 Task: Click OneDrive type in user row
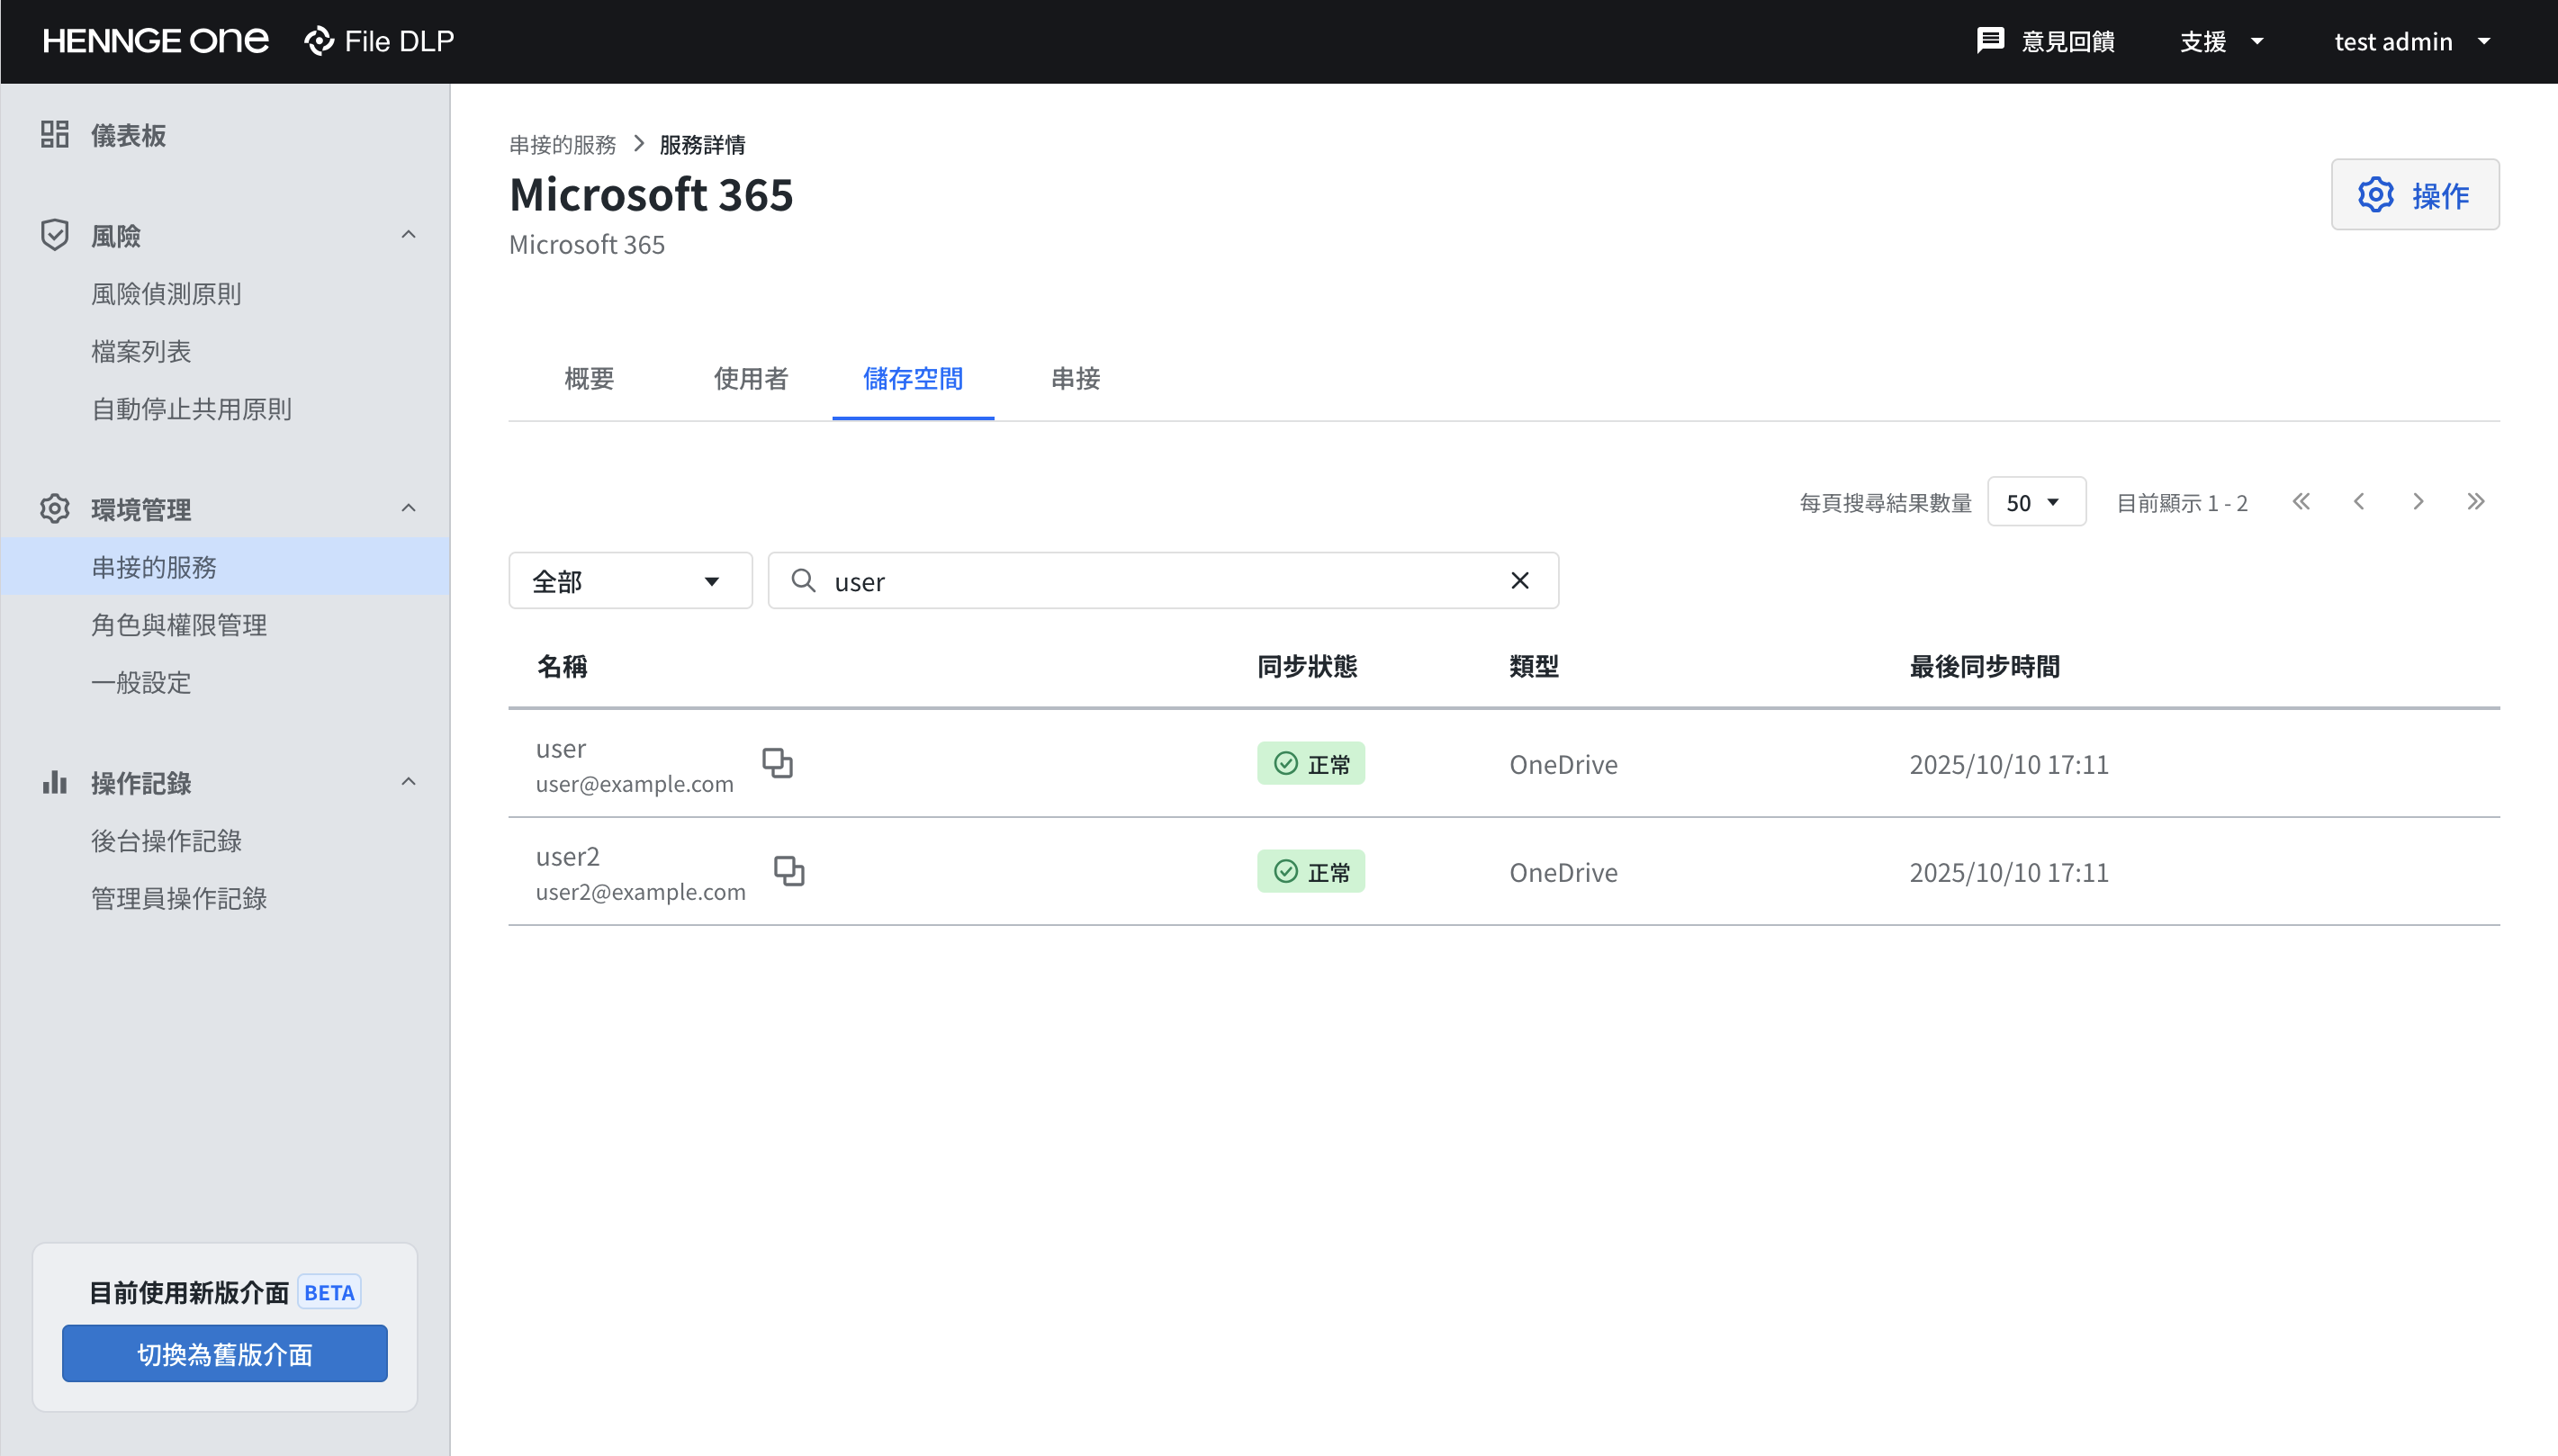pos(1564,765)
